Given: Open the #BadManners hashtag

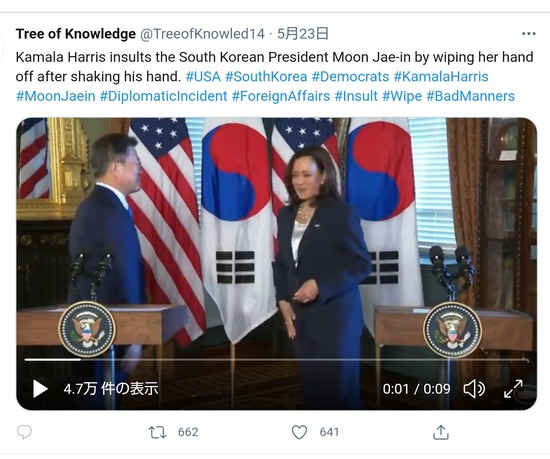Looking at the screenshot, I should coord(470,96).
